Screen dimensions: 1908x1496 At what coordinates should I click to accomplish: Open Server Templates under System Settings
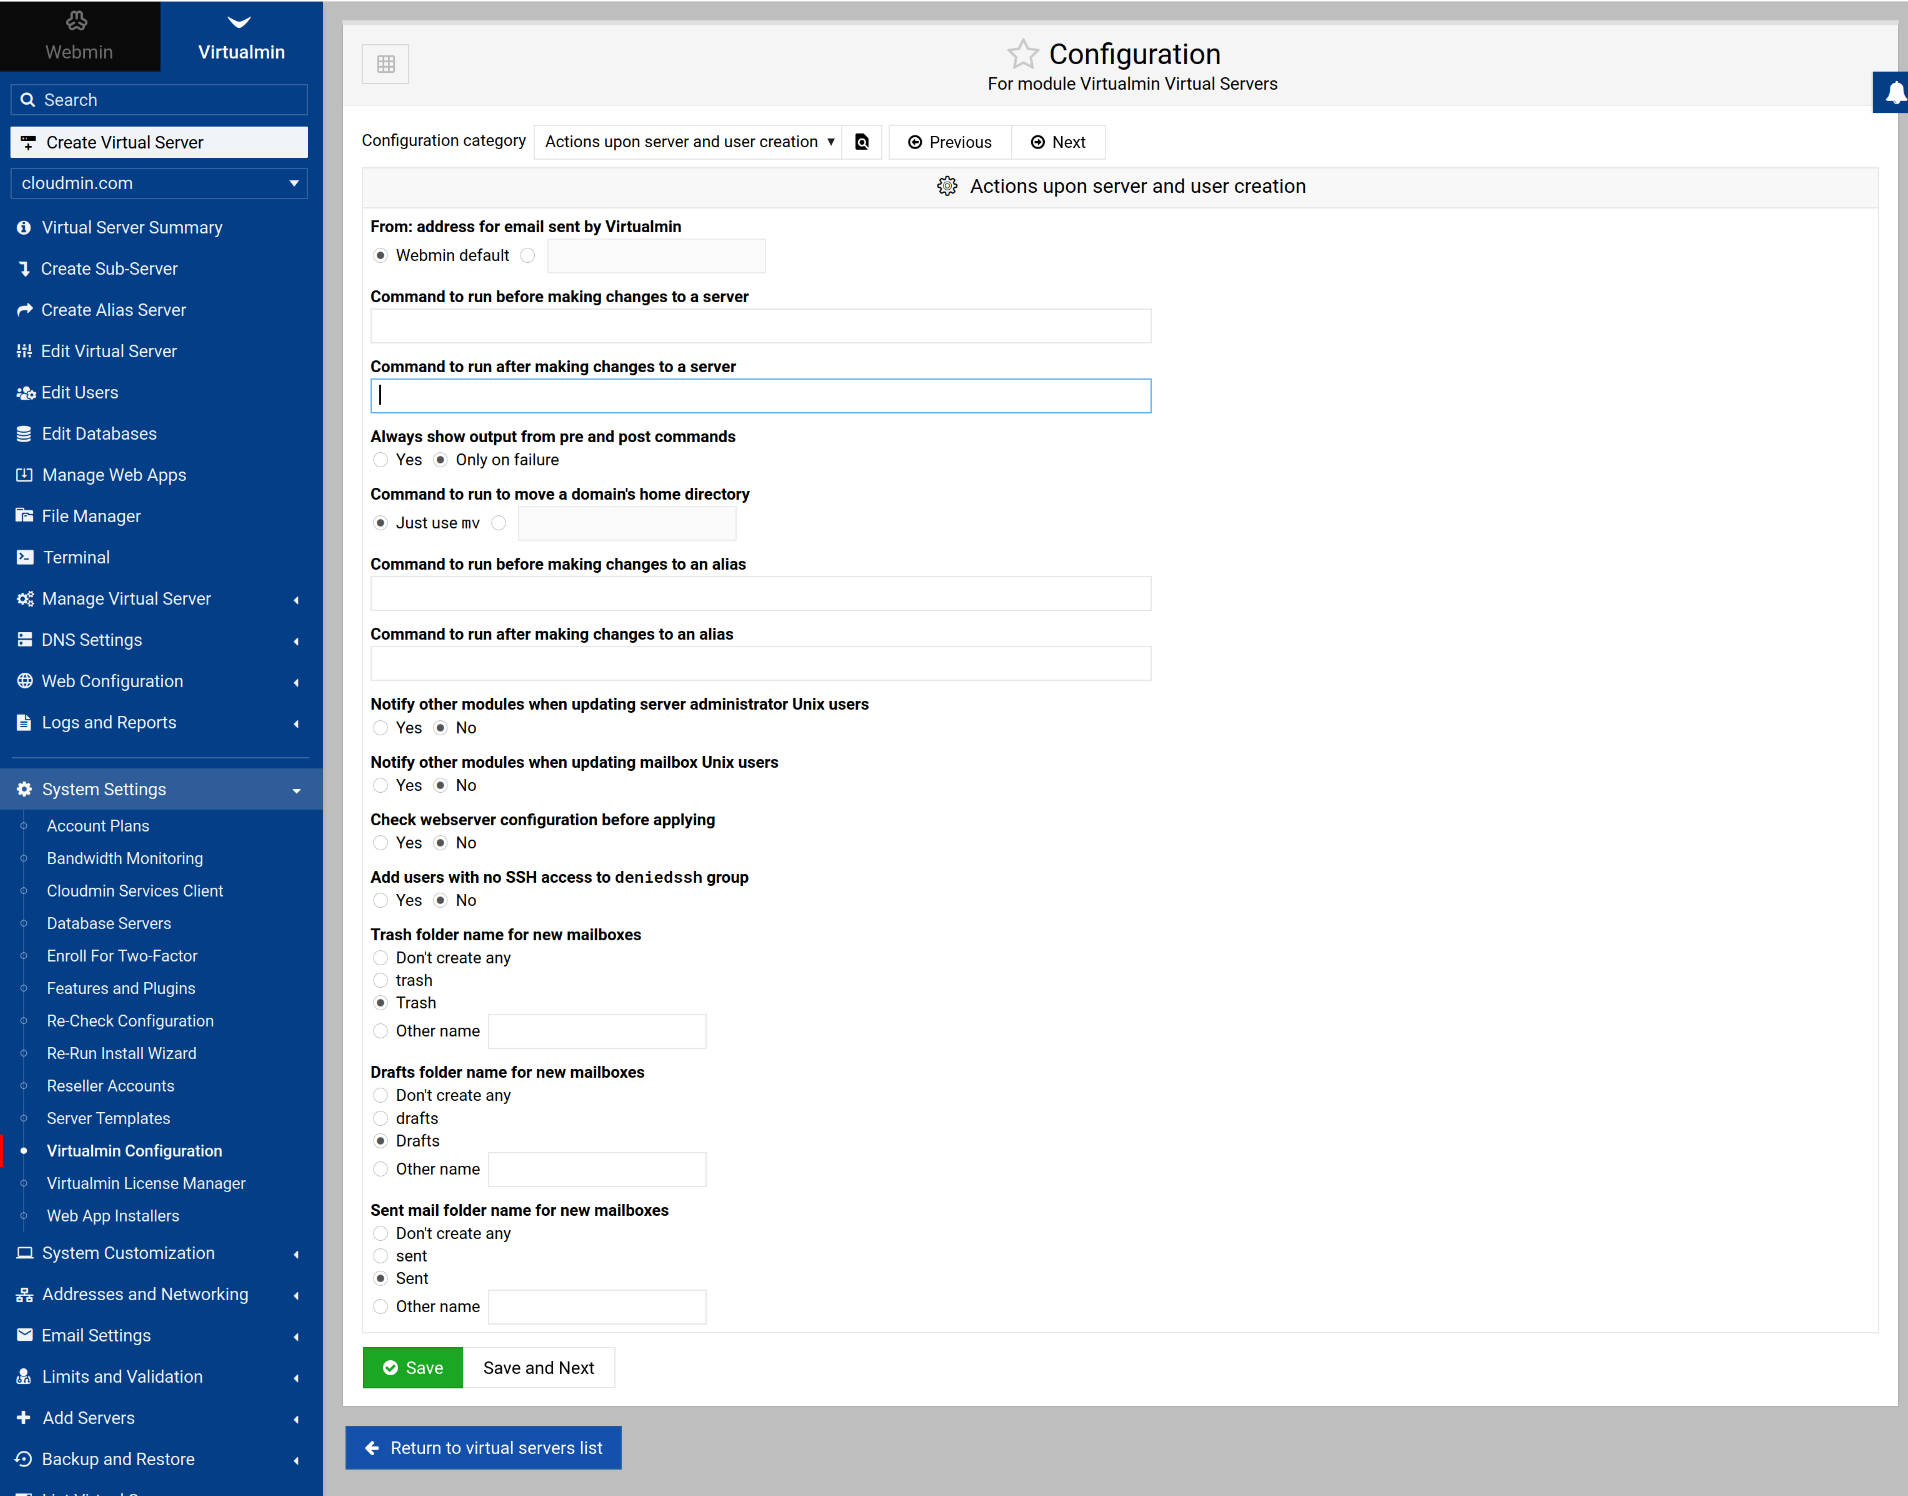point(108,1118)
